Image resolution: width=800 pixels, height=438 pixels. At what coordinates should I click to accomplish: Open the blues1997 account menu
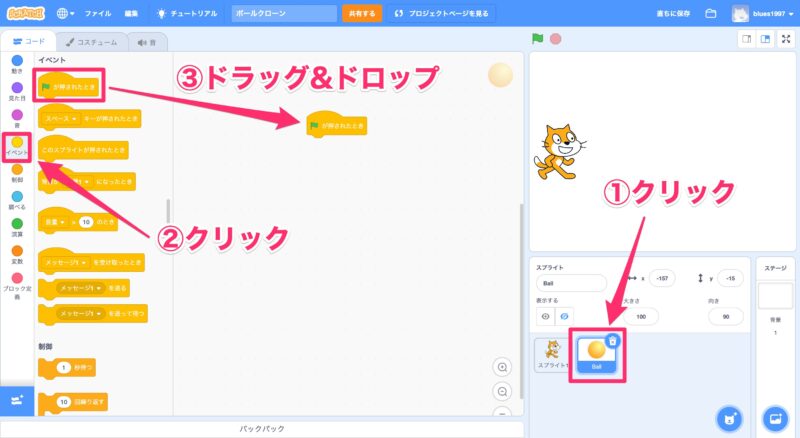coord(766,14)
